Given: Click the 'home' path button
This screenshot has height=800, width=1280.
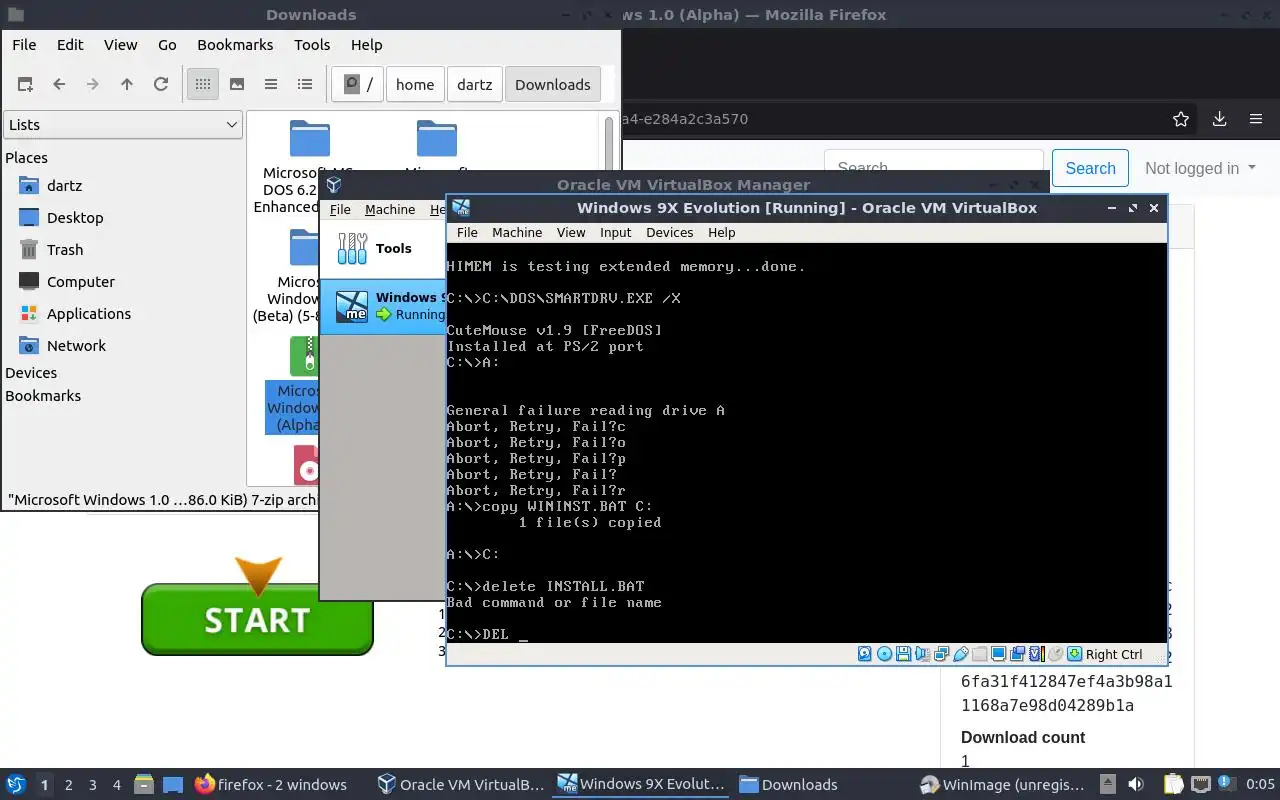Looking at the screenshot, I should [415, 85].
